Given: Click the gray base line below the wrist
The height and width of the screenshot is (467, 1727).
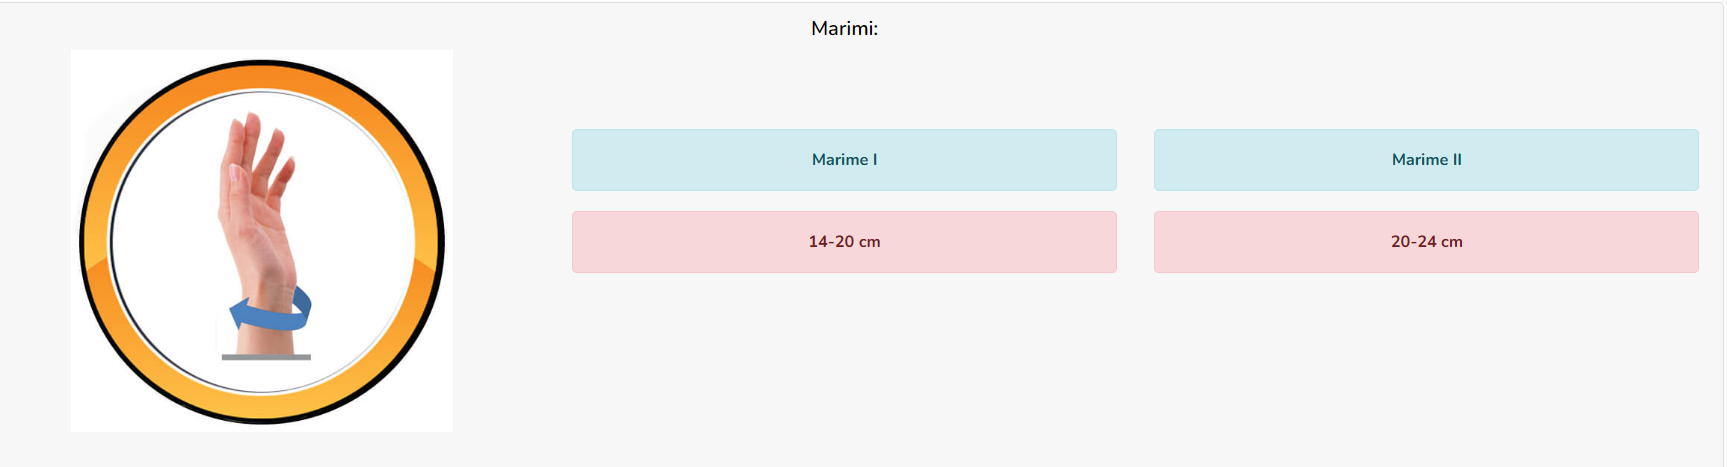Looking at the screenshot, I should click(266, 357).
